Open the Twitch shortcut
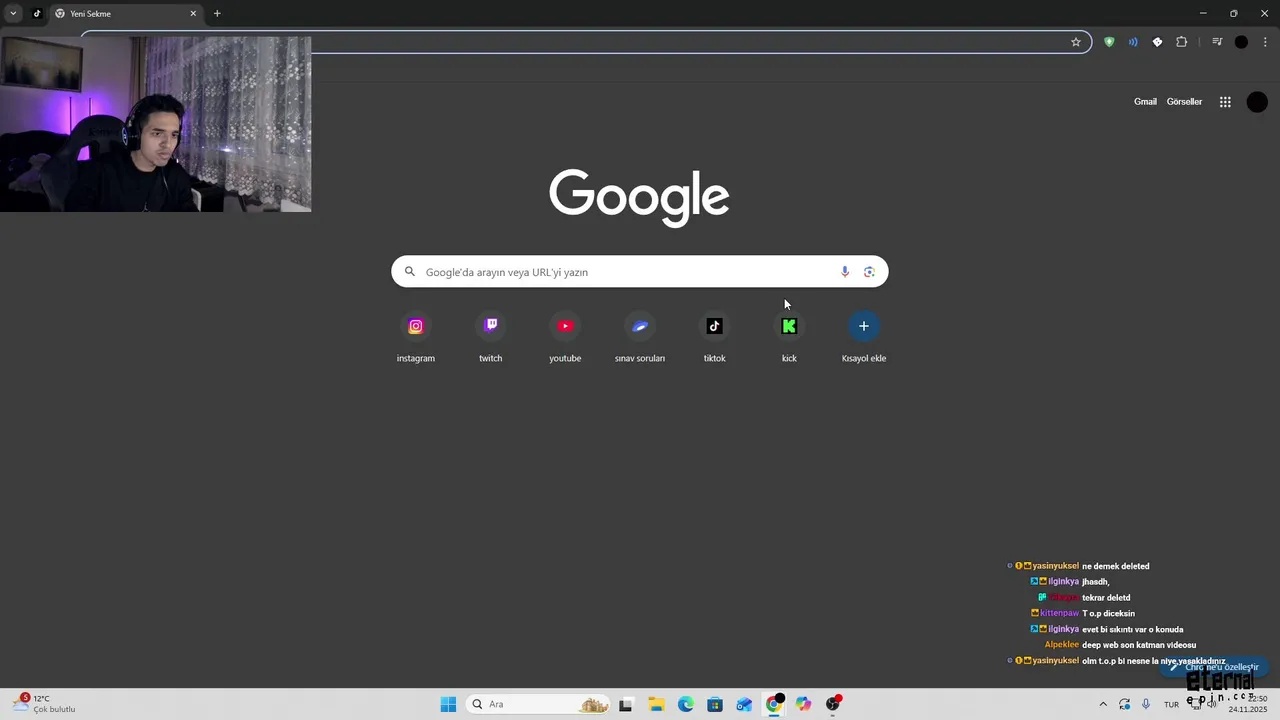Screen dimensions: 1280x720 (490, 337)
